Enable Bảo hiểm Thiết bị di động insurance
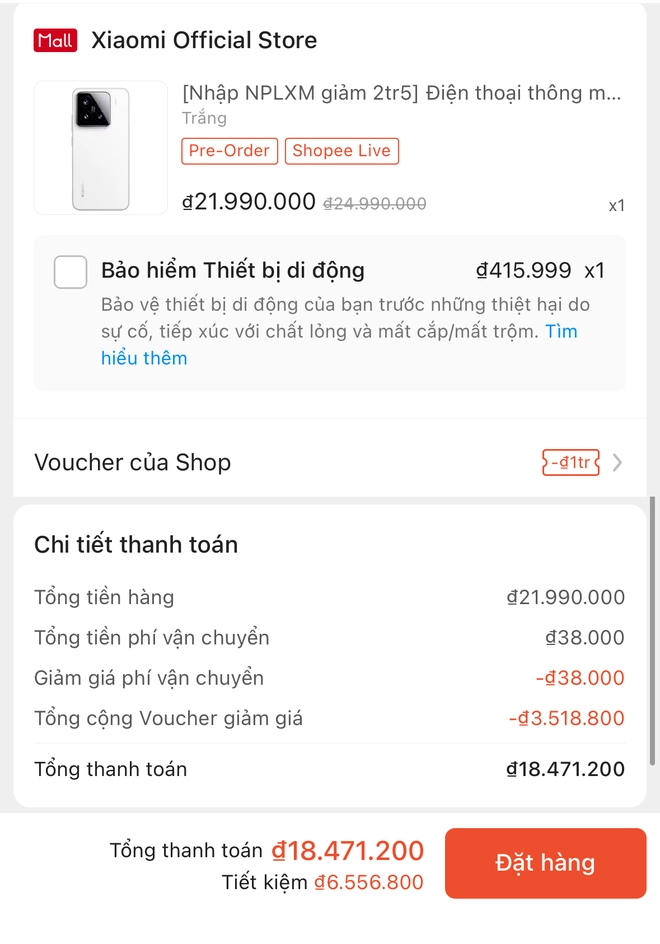 (70, 271)
